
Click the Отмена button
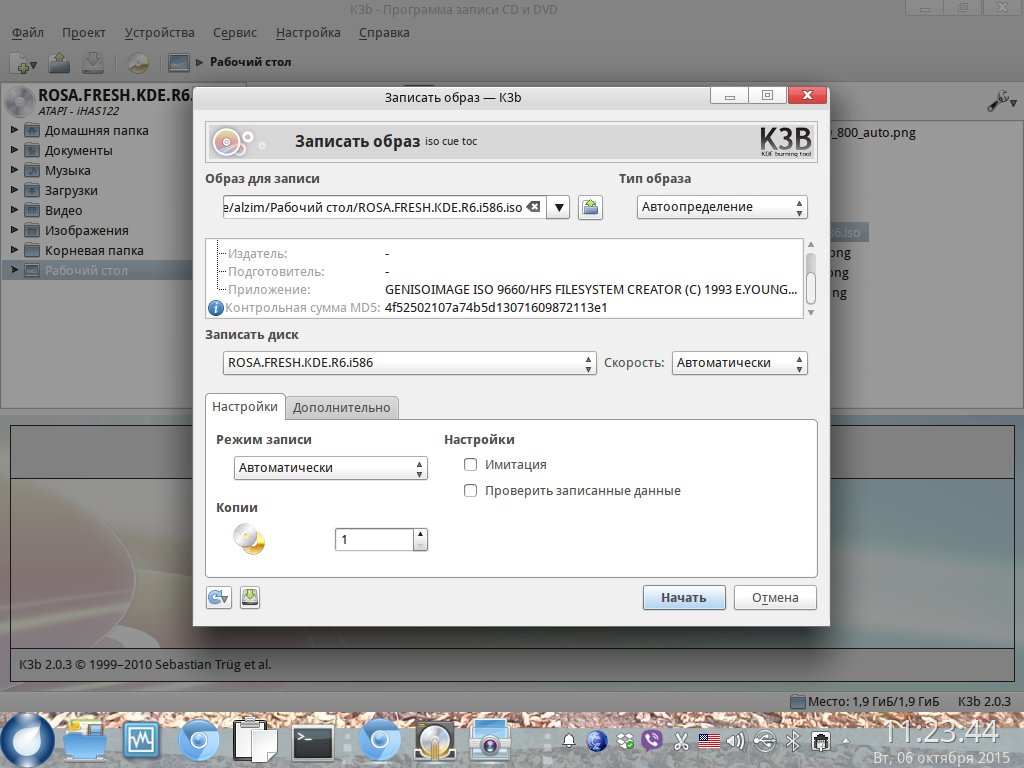pyautogui.click(x=775, y=598)
